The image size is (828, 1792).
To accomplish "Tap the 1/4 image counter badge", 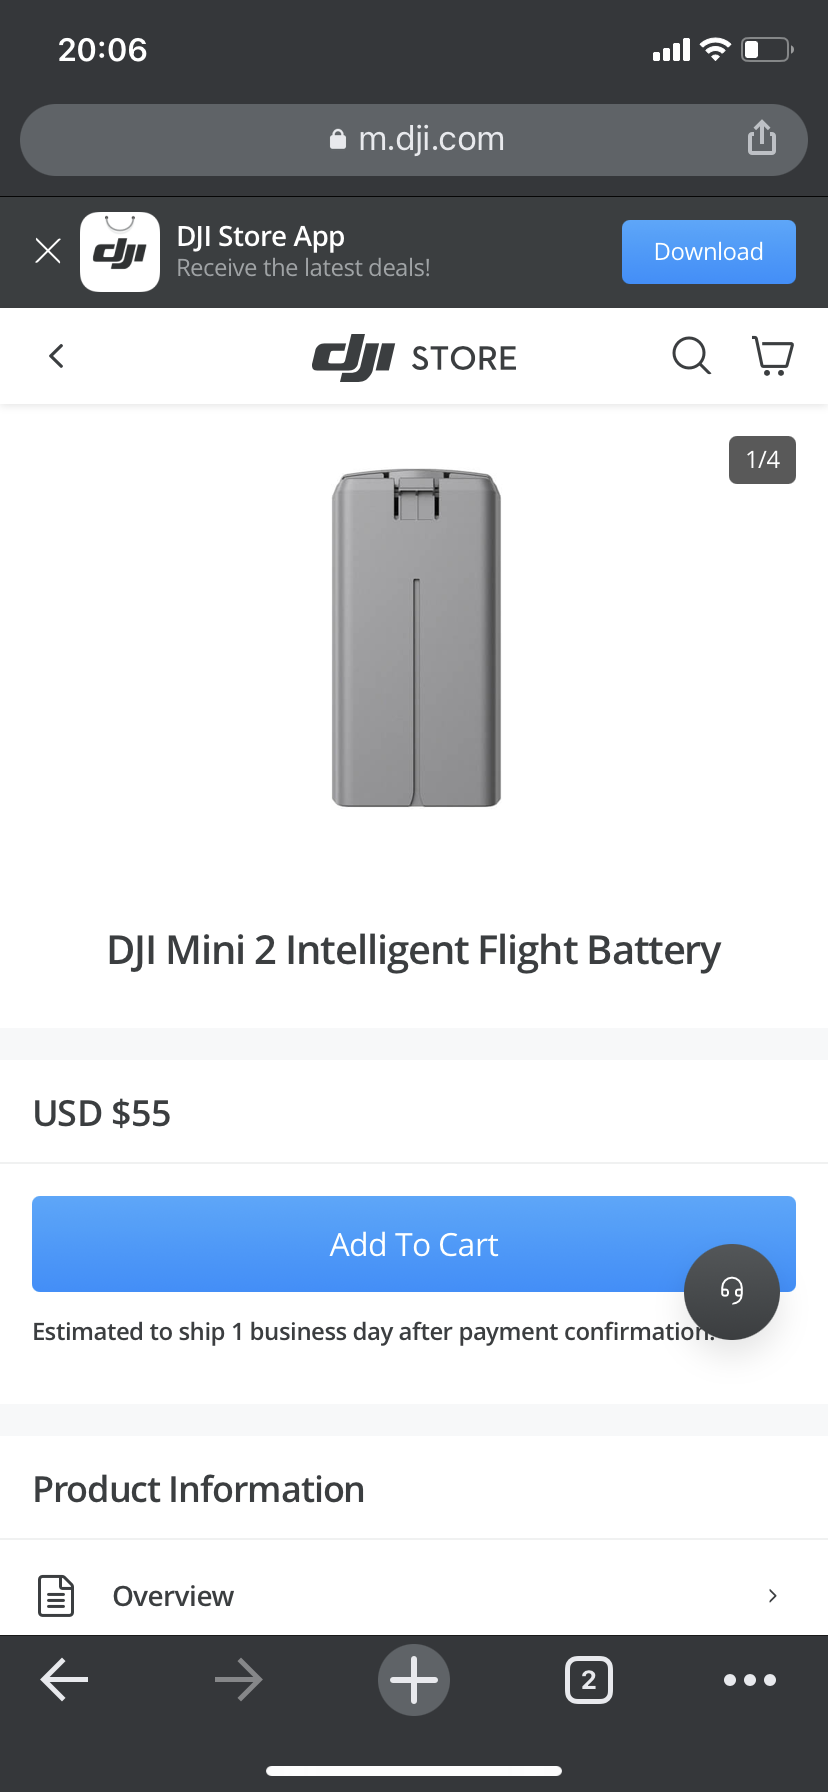I will point(762,460).
